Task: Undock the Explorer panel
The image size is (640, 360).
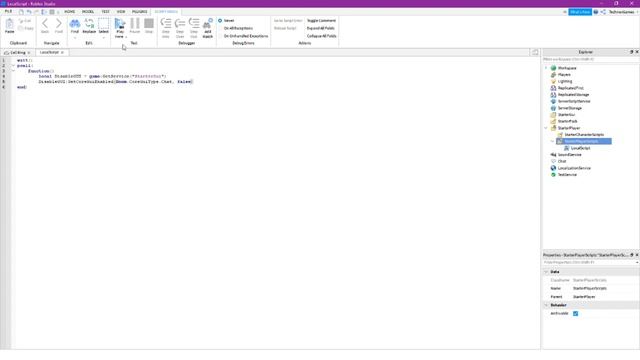Action: coord(631,52)
